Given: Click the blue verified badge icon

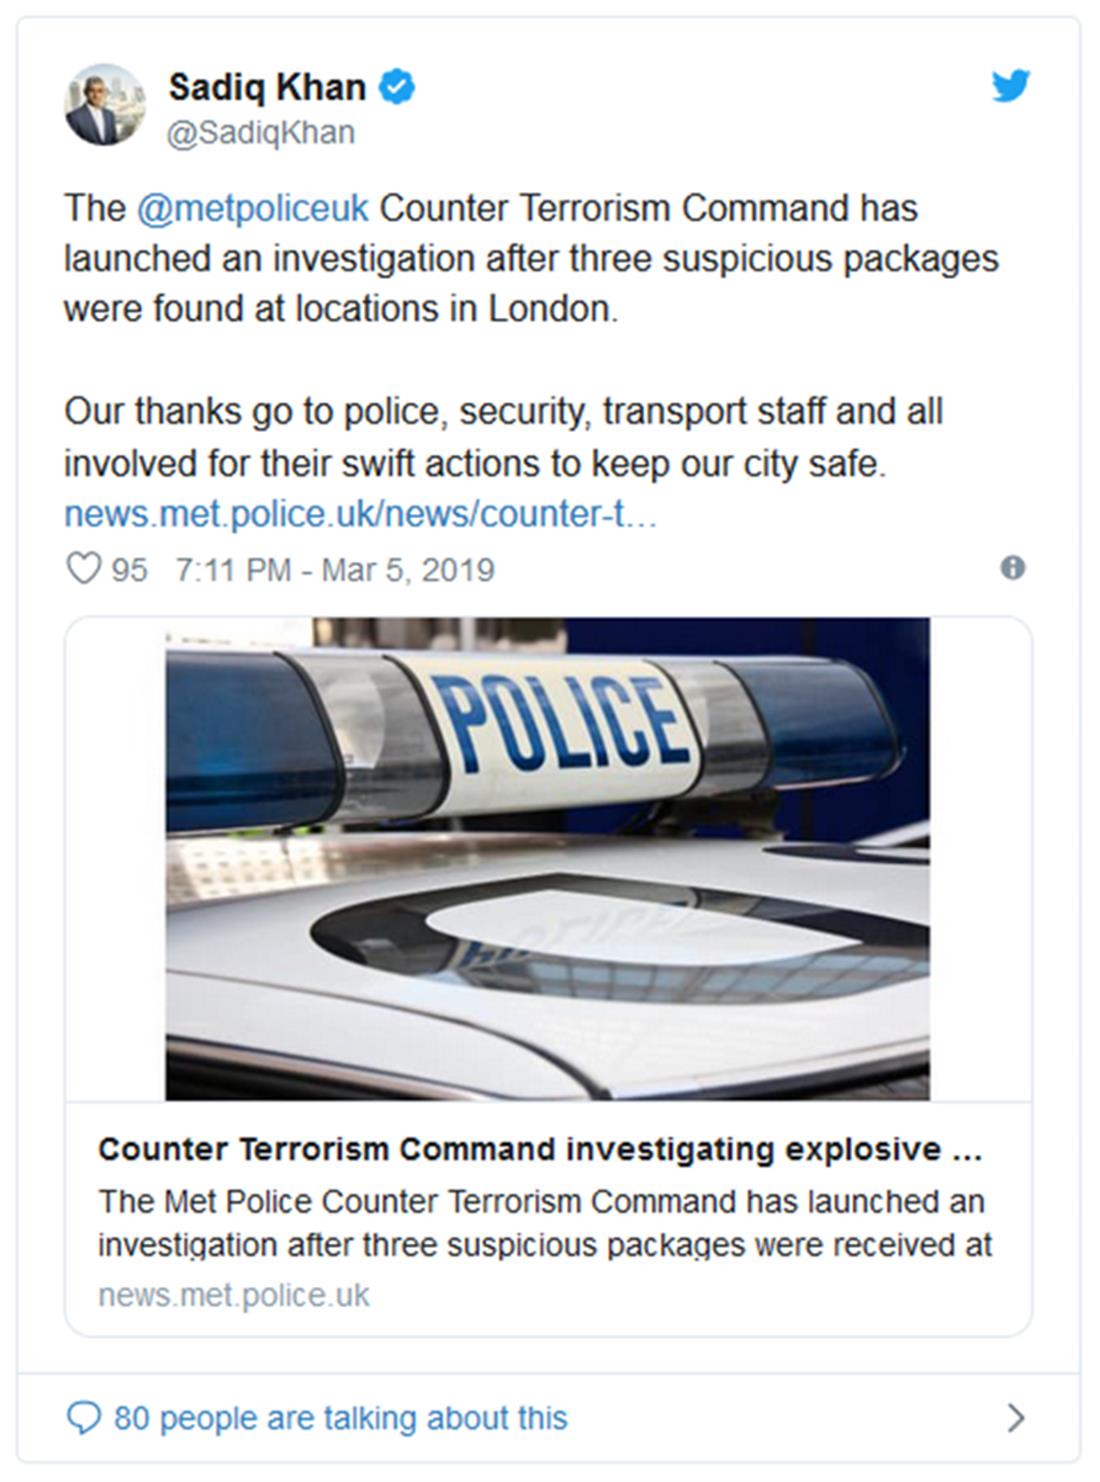Looking at the screenshot, I should point(397,88).
